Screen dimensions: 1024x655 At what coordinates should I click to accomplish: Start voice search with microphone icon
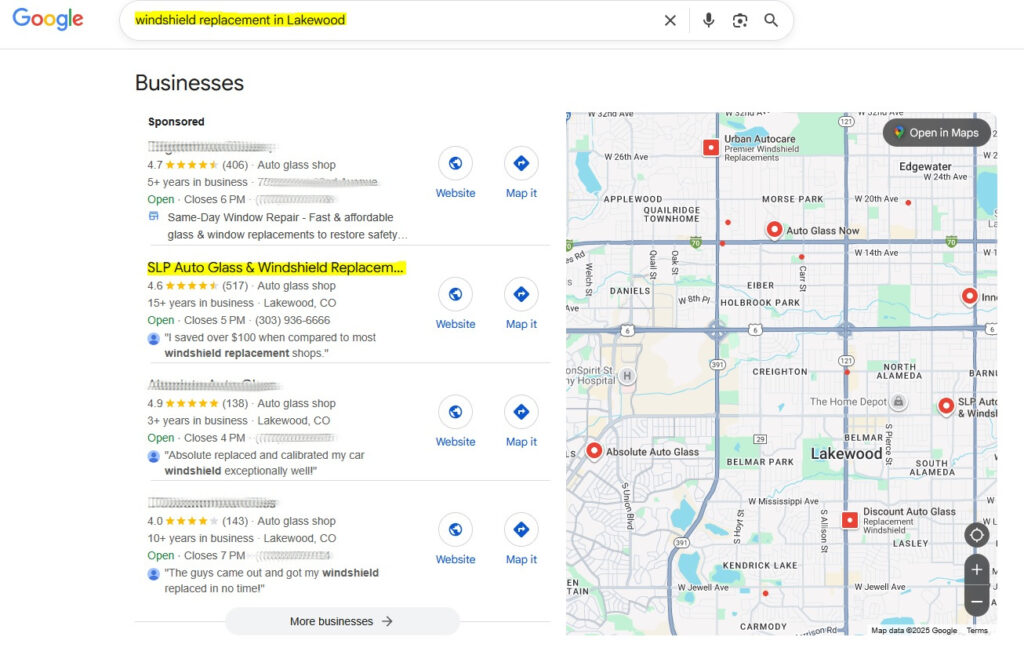click(708, 21)
